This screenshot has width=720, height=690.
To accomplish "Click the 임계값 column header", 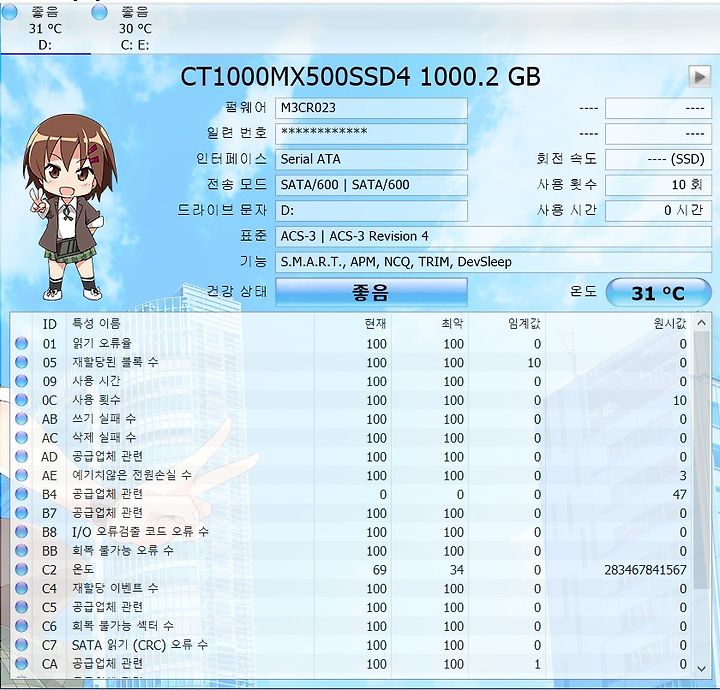I will 507,324.
